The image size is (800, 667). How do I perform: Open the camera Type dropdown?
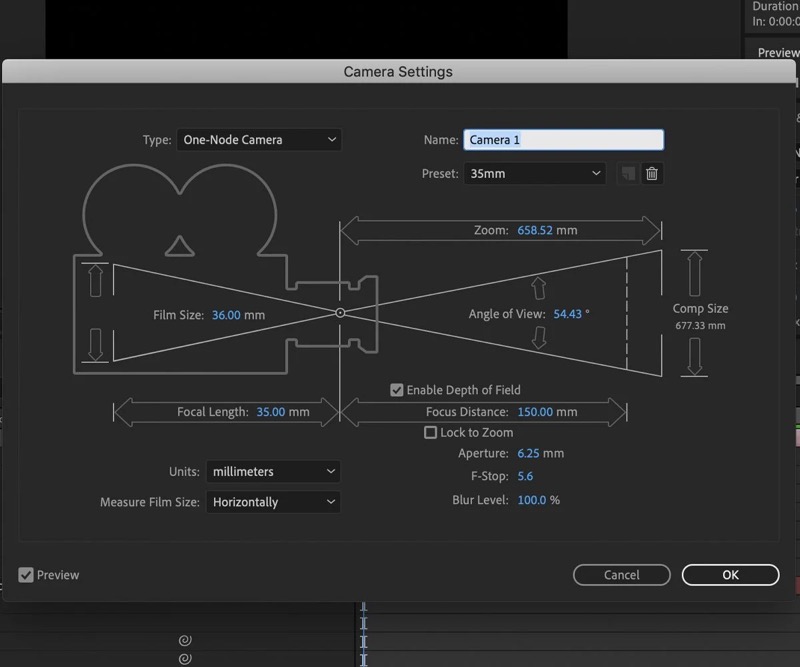(259, 140)
